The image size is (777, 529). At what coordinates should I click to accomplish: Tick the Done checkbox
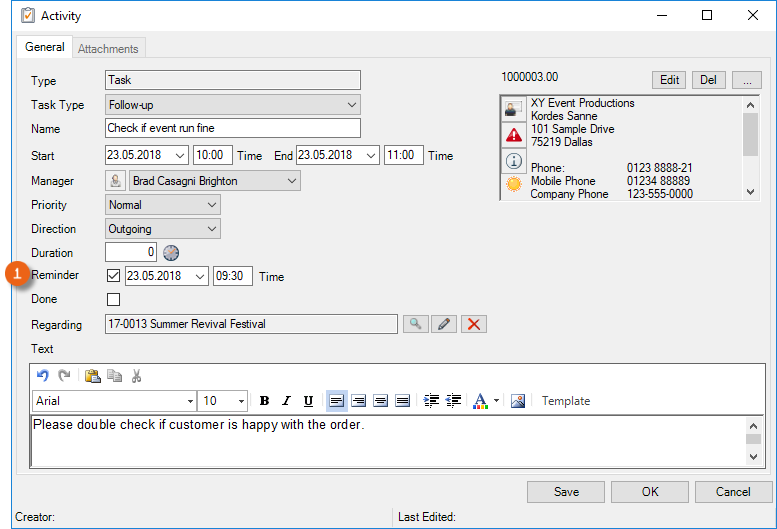point(113,299)
